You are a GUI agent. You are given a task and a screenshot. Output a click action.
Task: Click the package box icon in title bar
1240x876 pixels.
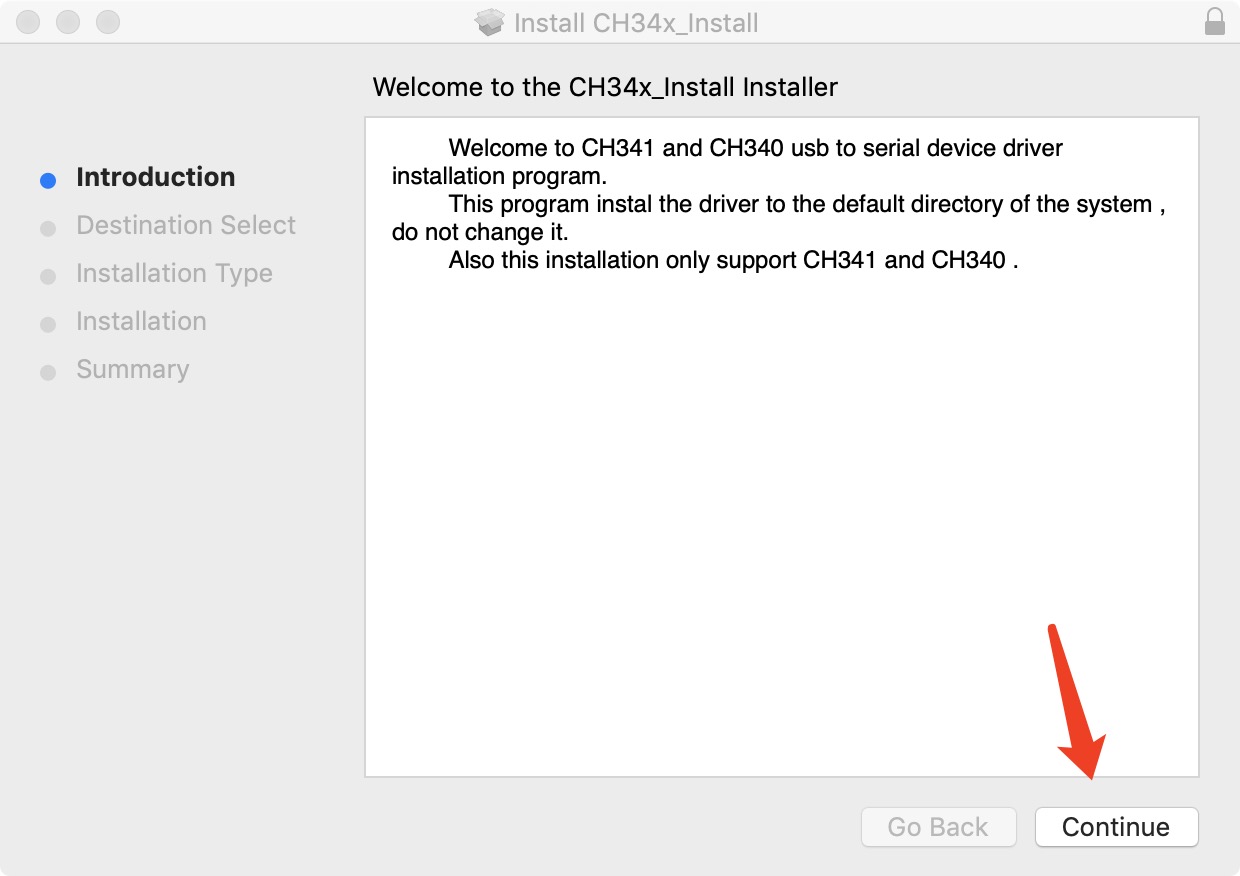click(x=489, y=22)
